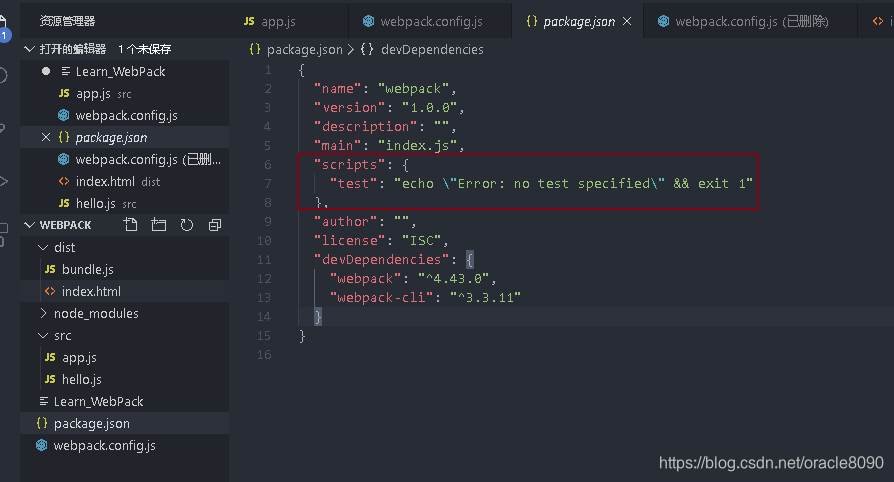
Task: Click line number 14 in the gutter
Action: click(x=264, y=317)
